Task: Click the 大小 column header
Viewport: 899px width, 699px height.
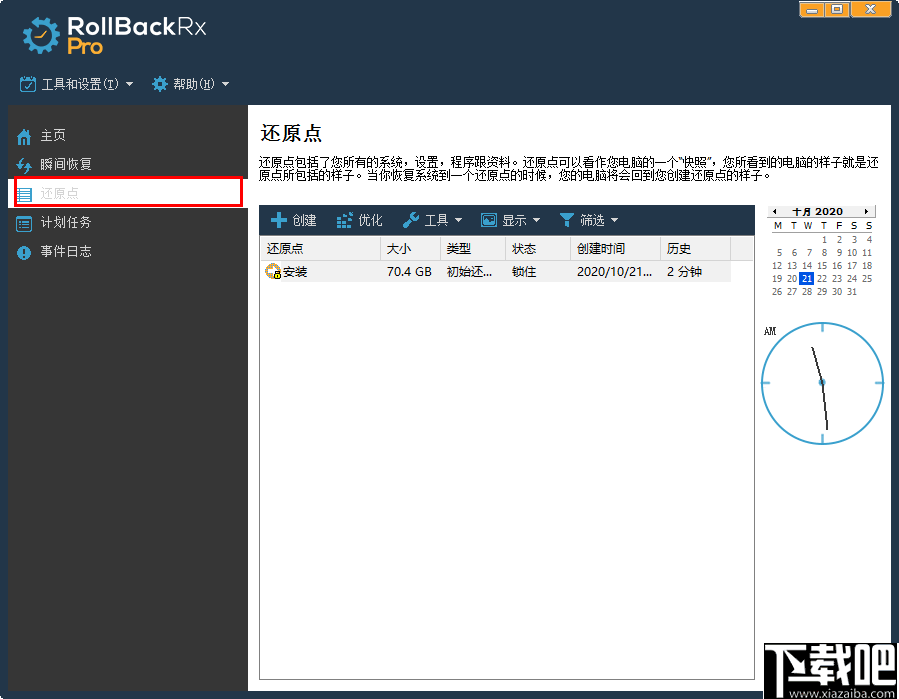Action: [x=401, y=248]
